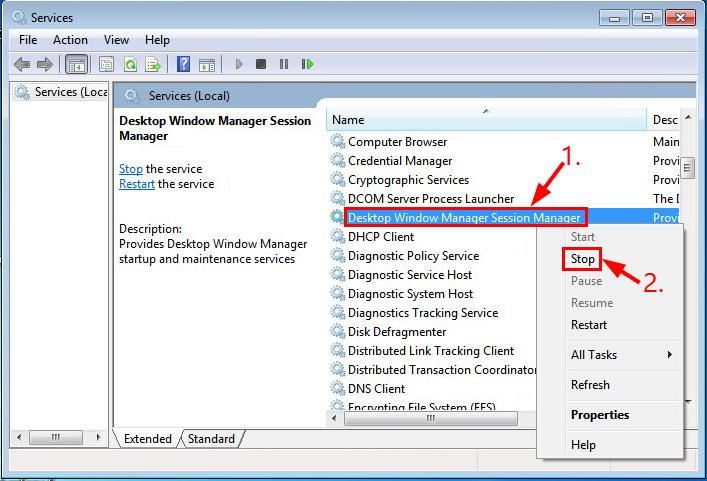Open Properties from the context menu
707x481 pixels.
599,415
